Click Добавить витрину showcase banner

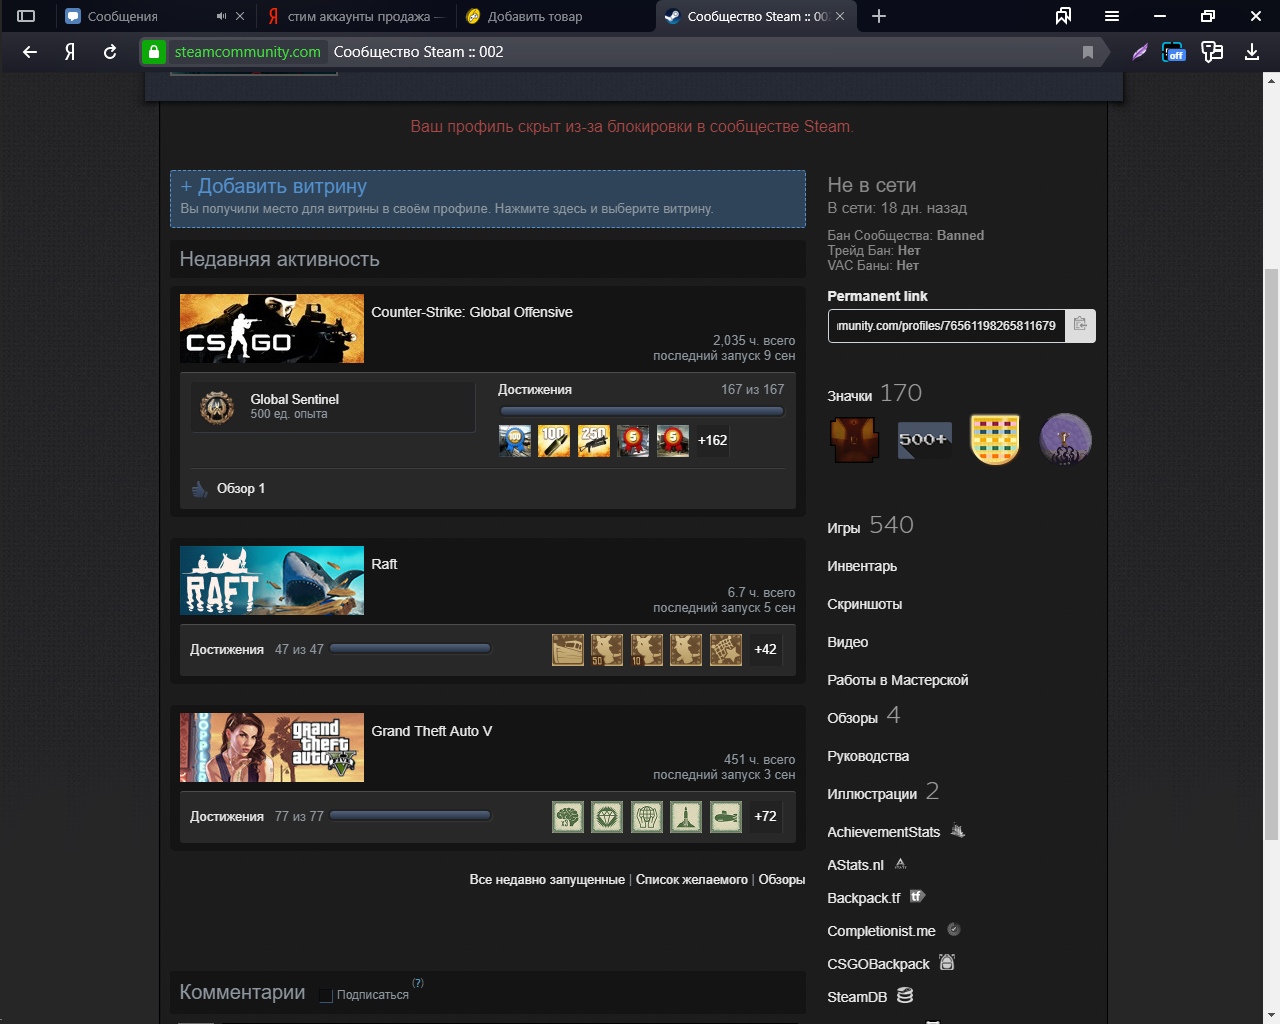[x=488, y=198]
